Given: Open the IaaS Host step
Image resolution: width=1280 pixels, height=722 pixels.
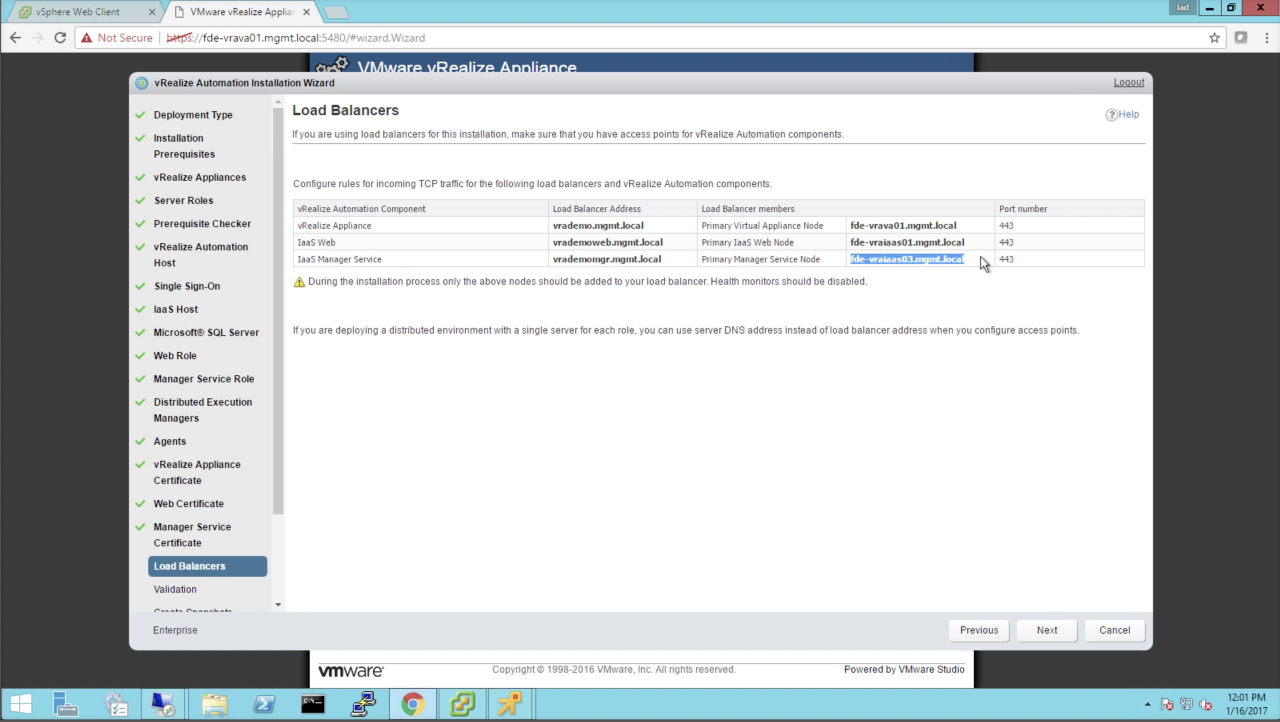Looking at the screenshot, I should click(x=176, y=309).
